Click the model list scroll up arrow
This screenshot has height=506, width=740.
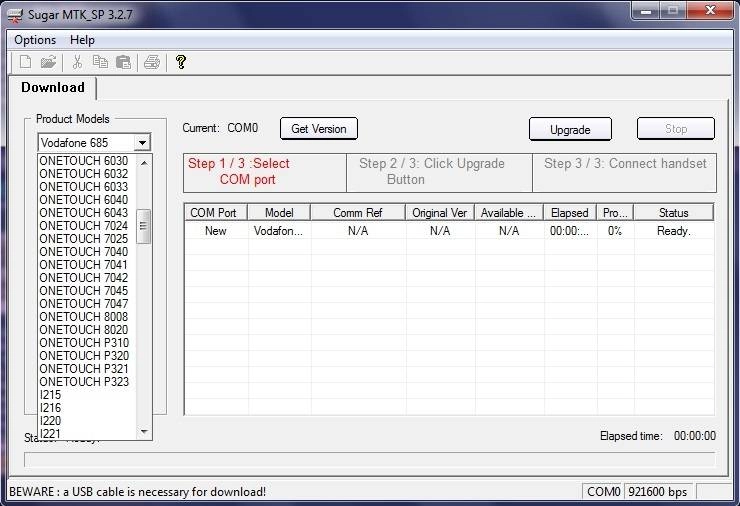pos(144,163)
